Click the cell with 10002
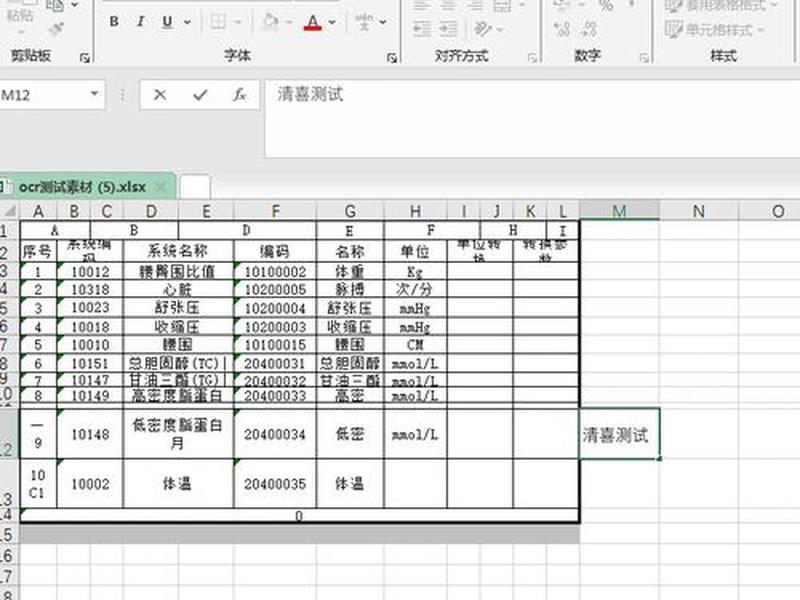 [x=90, y=484]
